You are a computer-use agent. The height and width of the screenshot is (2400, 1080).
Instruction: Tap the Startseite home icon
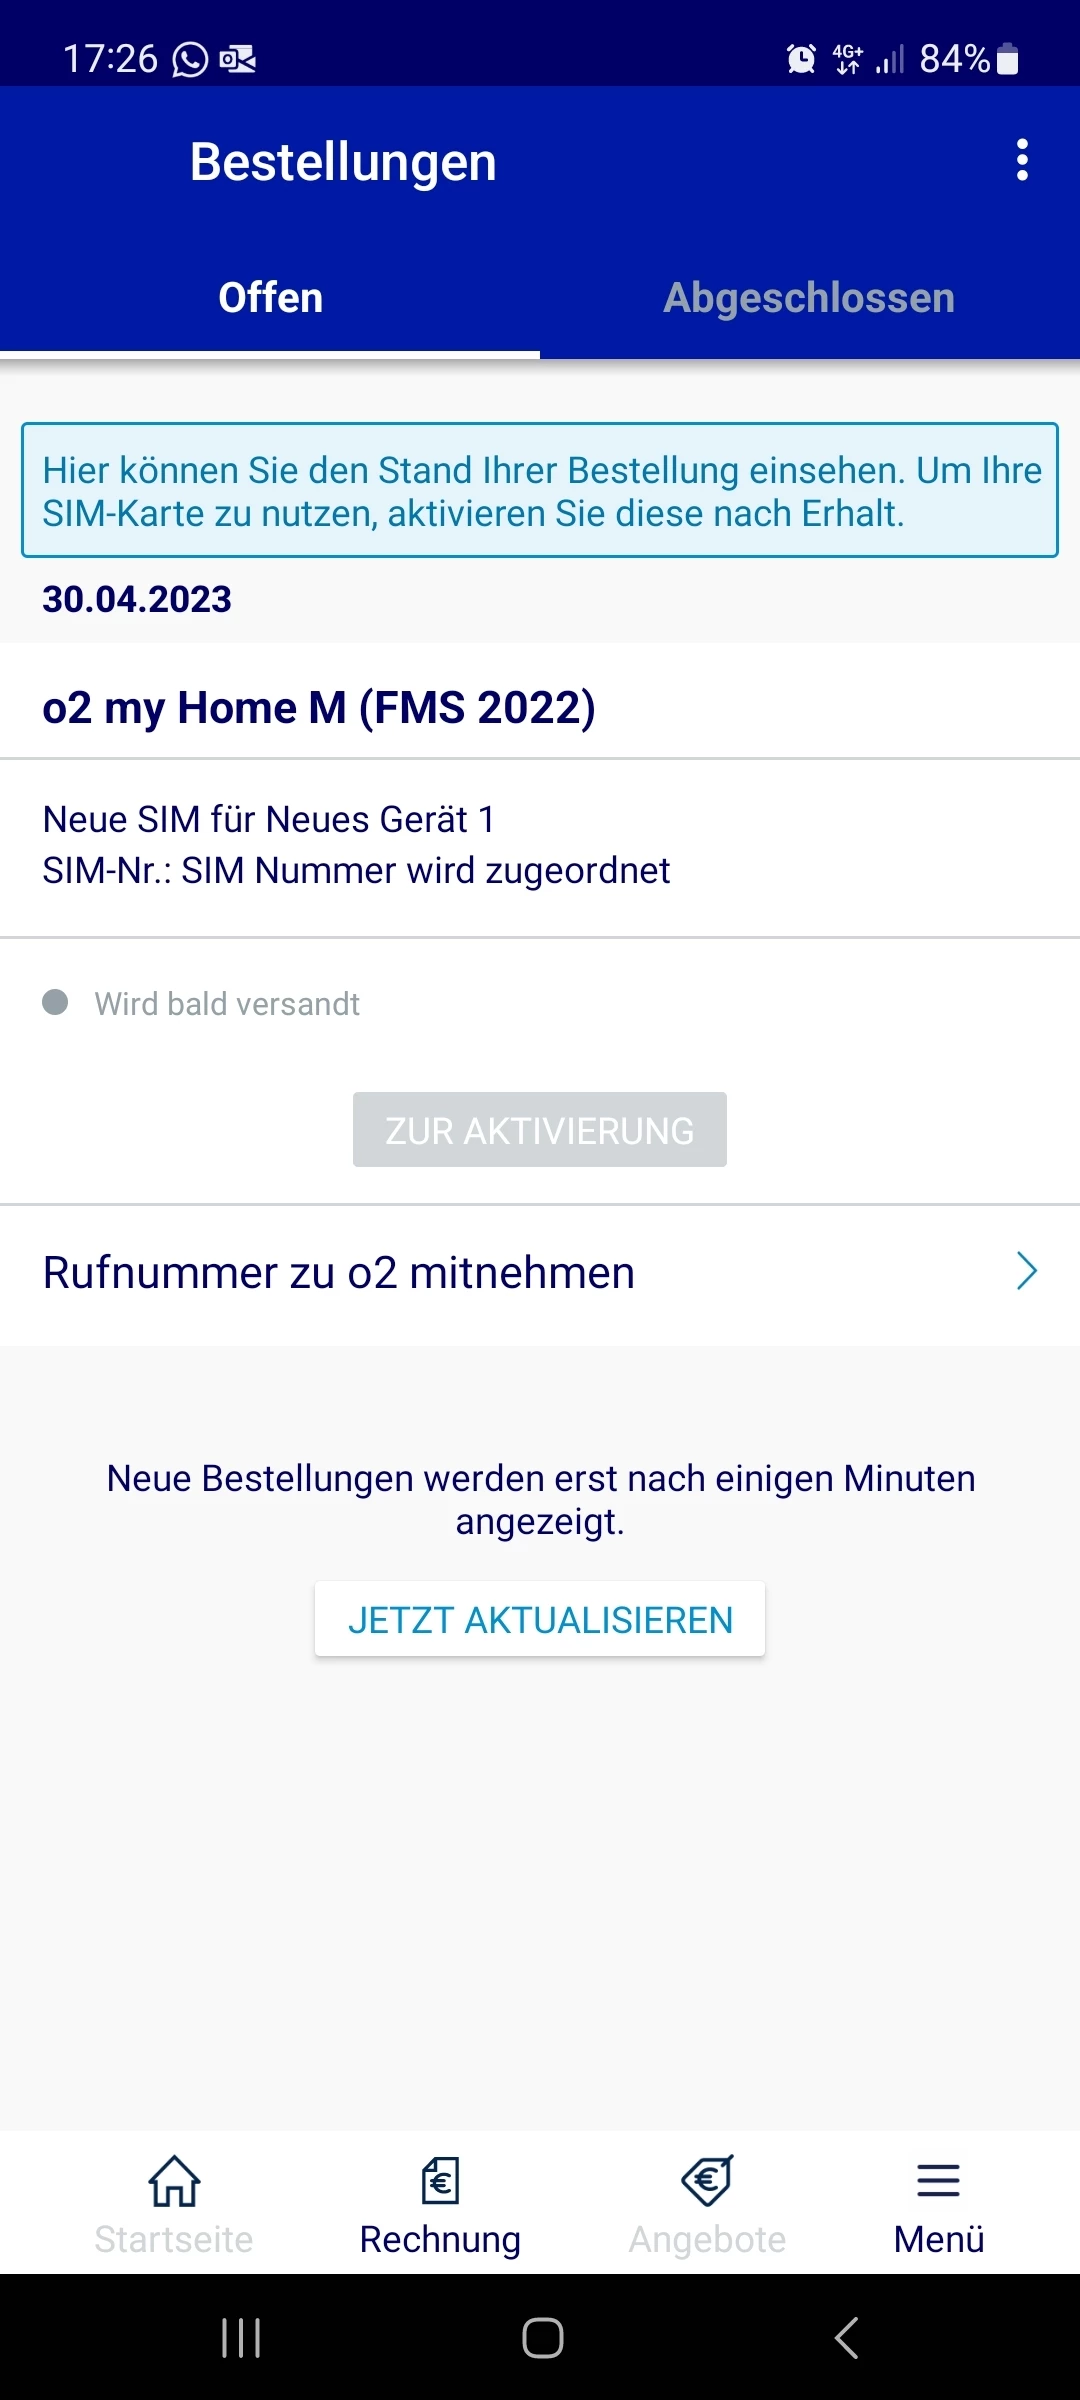(174, 2181)
